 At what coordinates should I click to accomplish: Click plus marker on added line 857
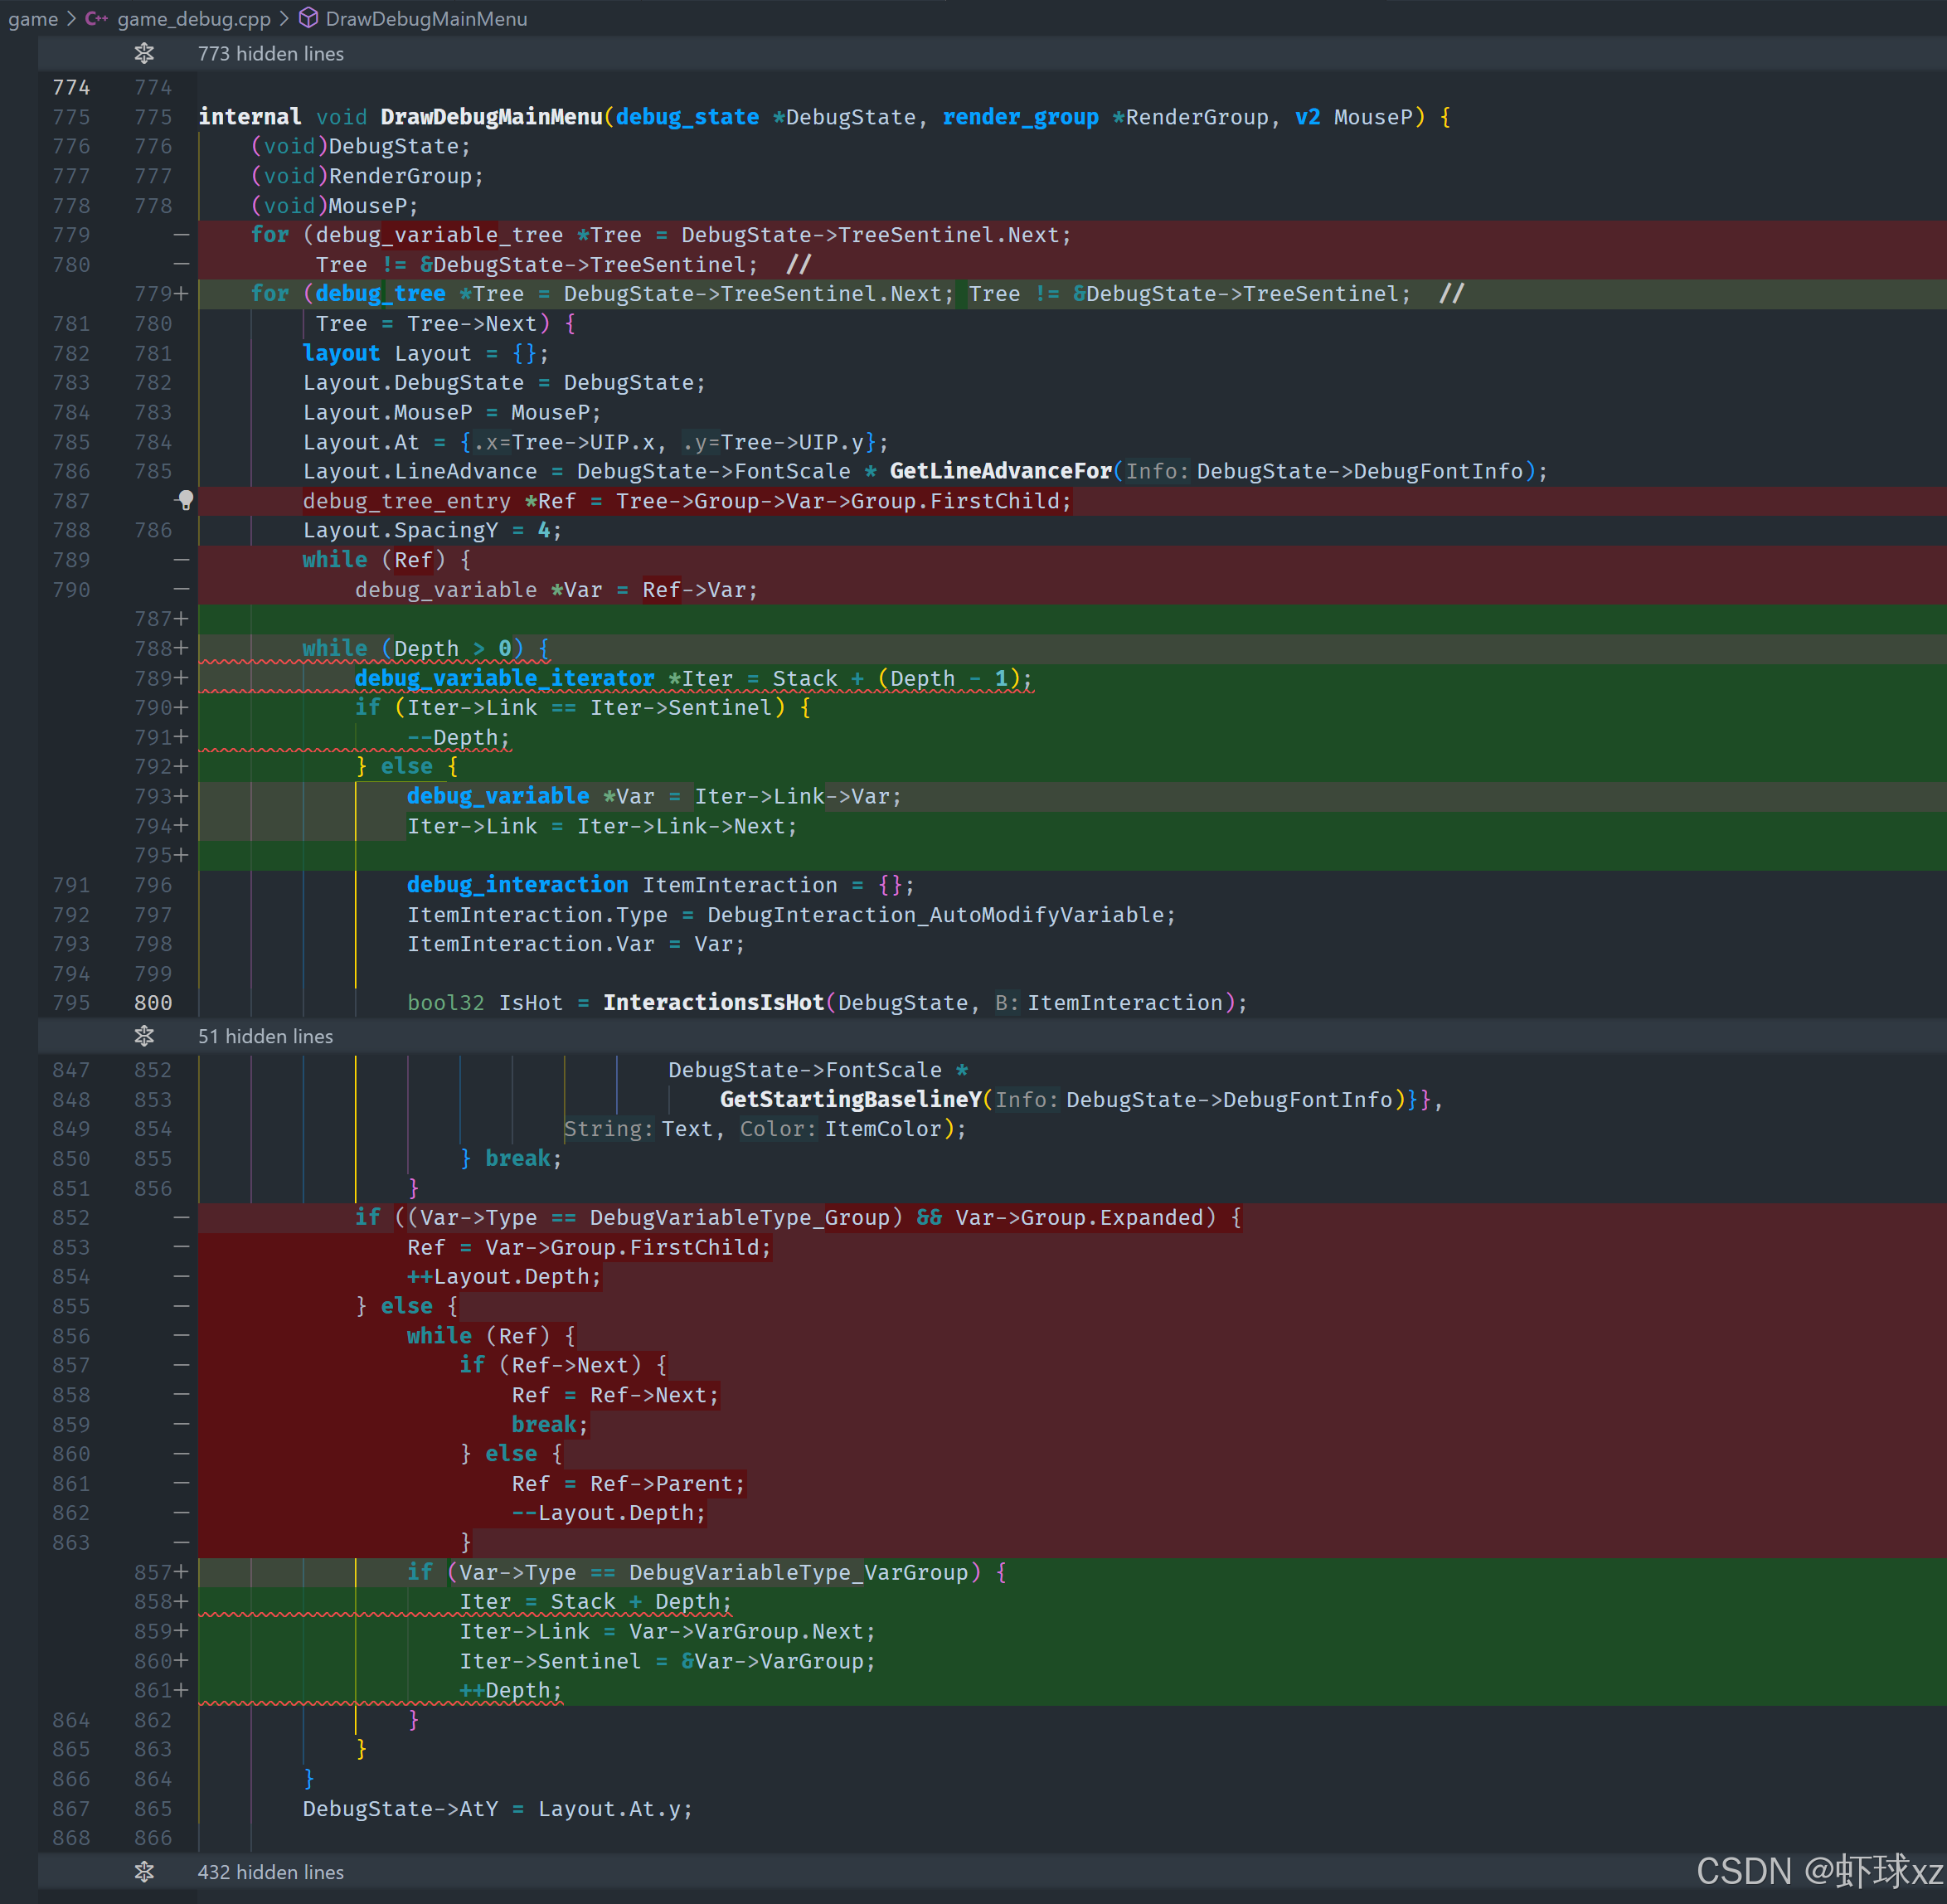(x=181, y=1572)
